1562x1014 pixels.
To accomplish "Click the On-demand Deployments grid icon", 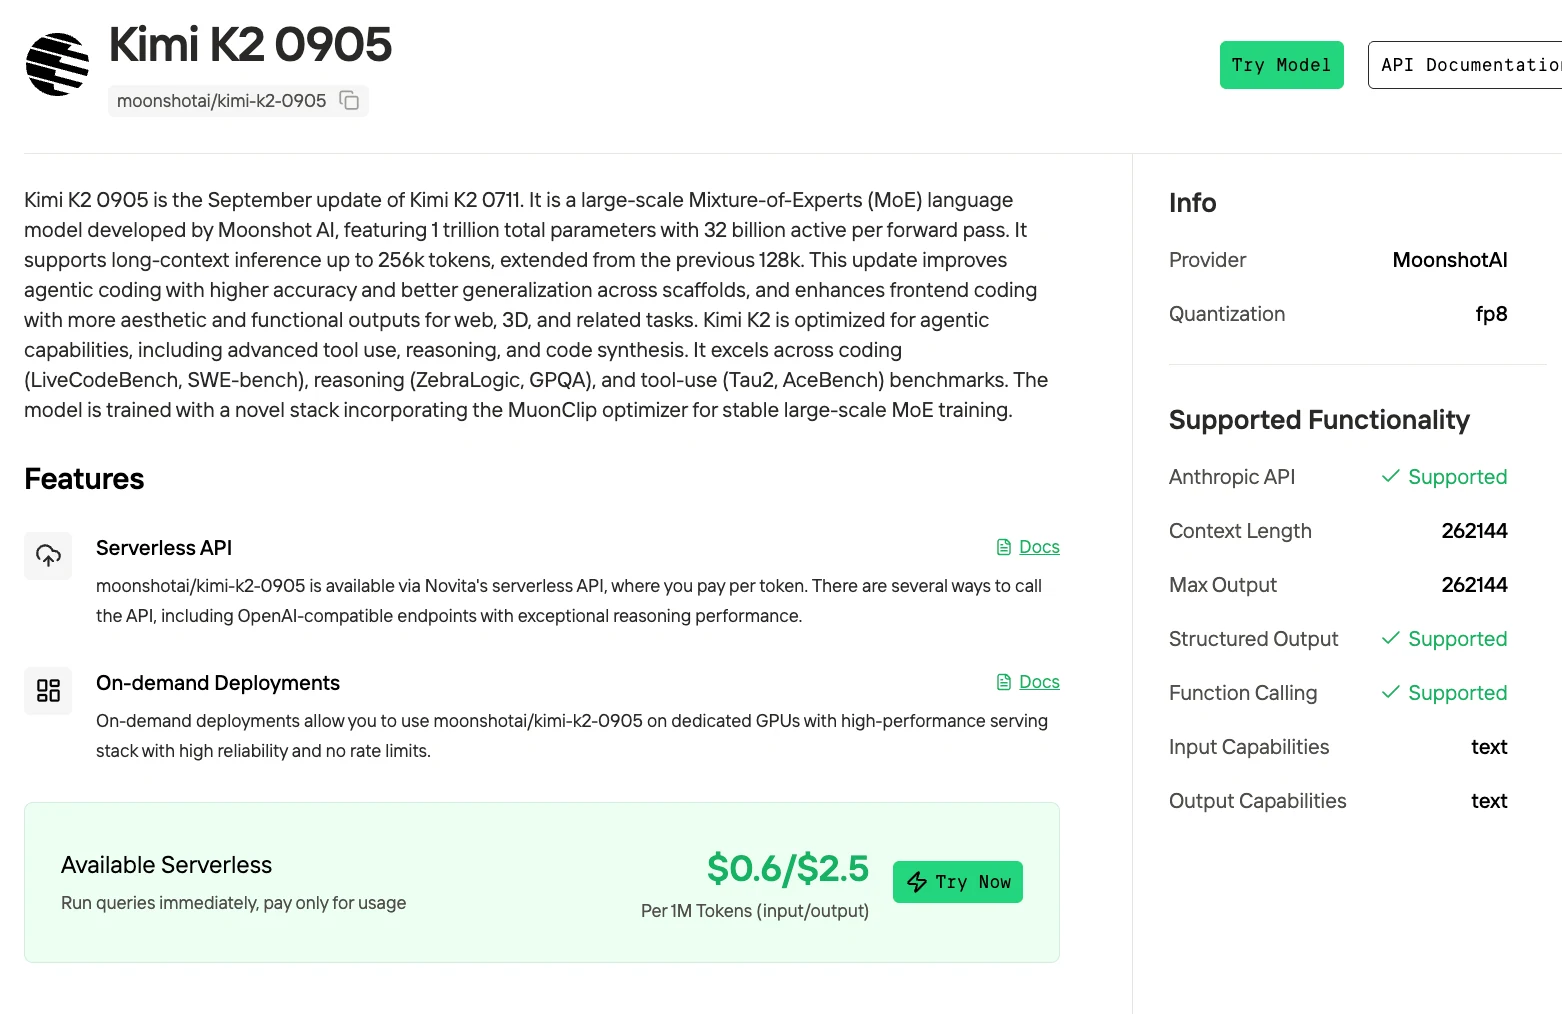I will [48, 691].
